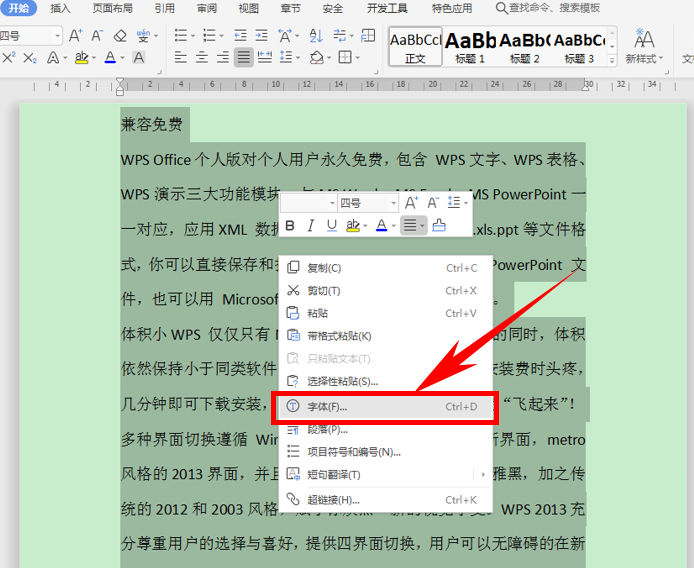Image resolution: width=694 pixels, height=568 pixels.
Task: Choose 复制(C) from context menu
Action: (386, 268)
